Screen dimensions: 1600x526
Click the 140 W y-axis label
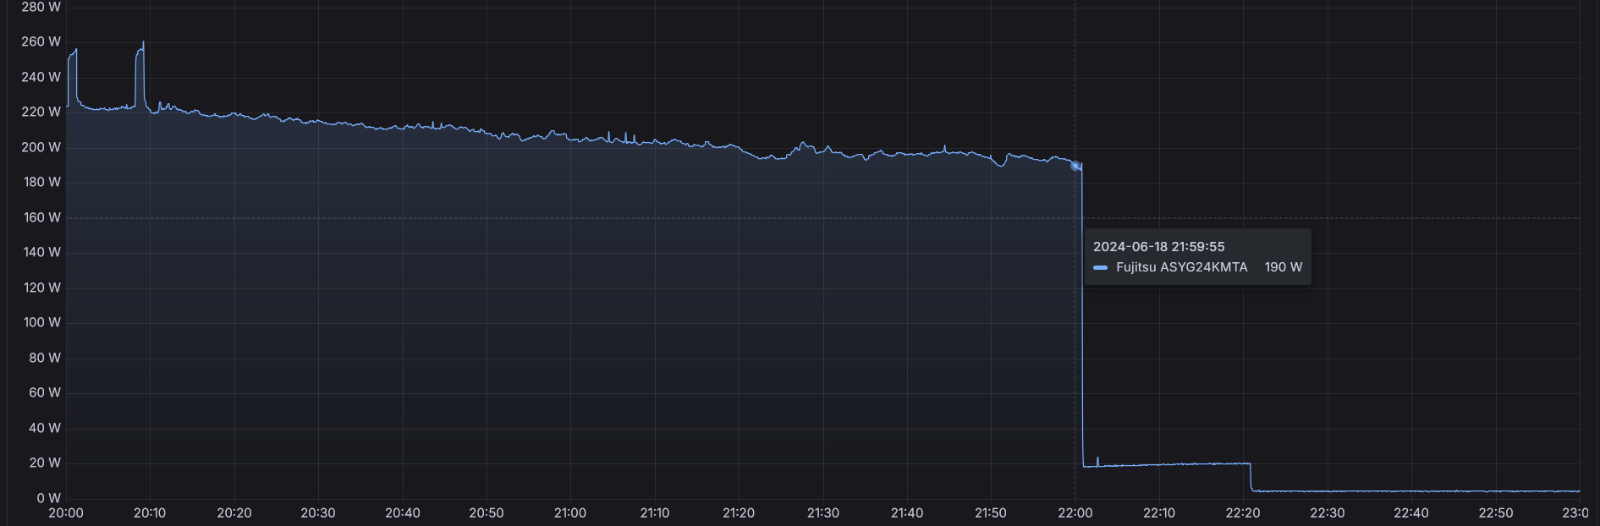42,252
